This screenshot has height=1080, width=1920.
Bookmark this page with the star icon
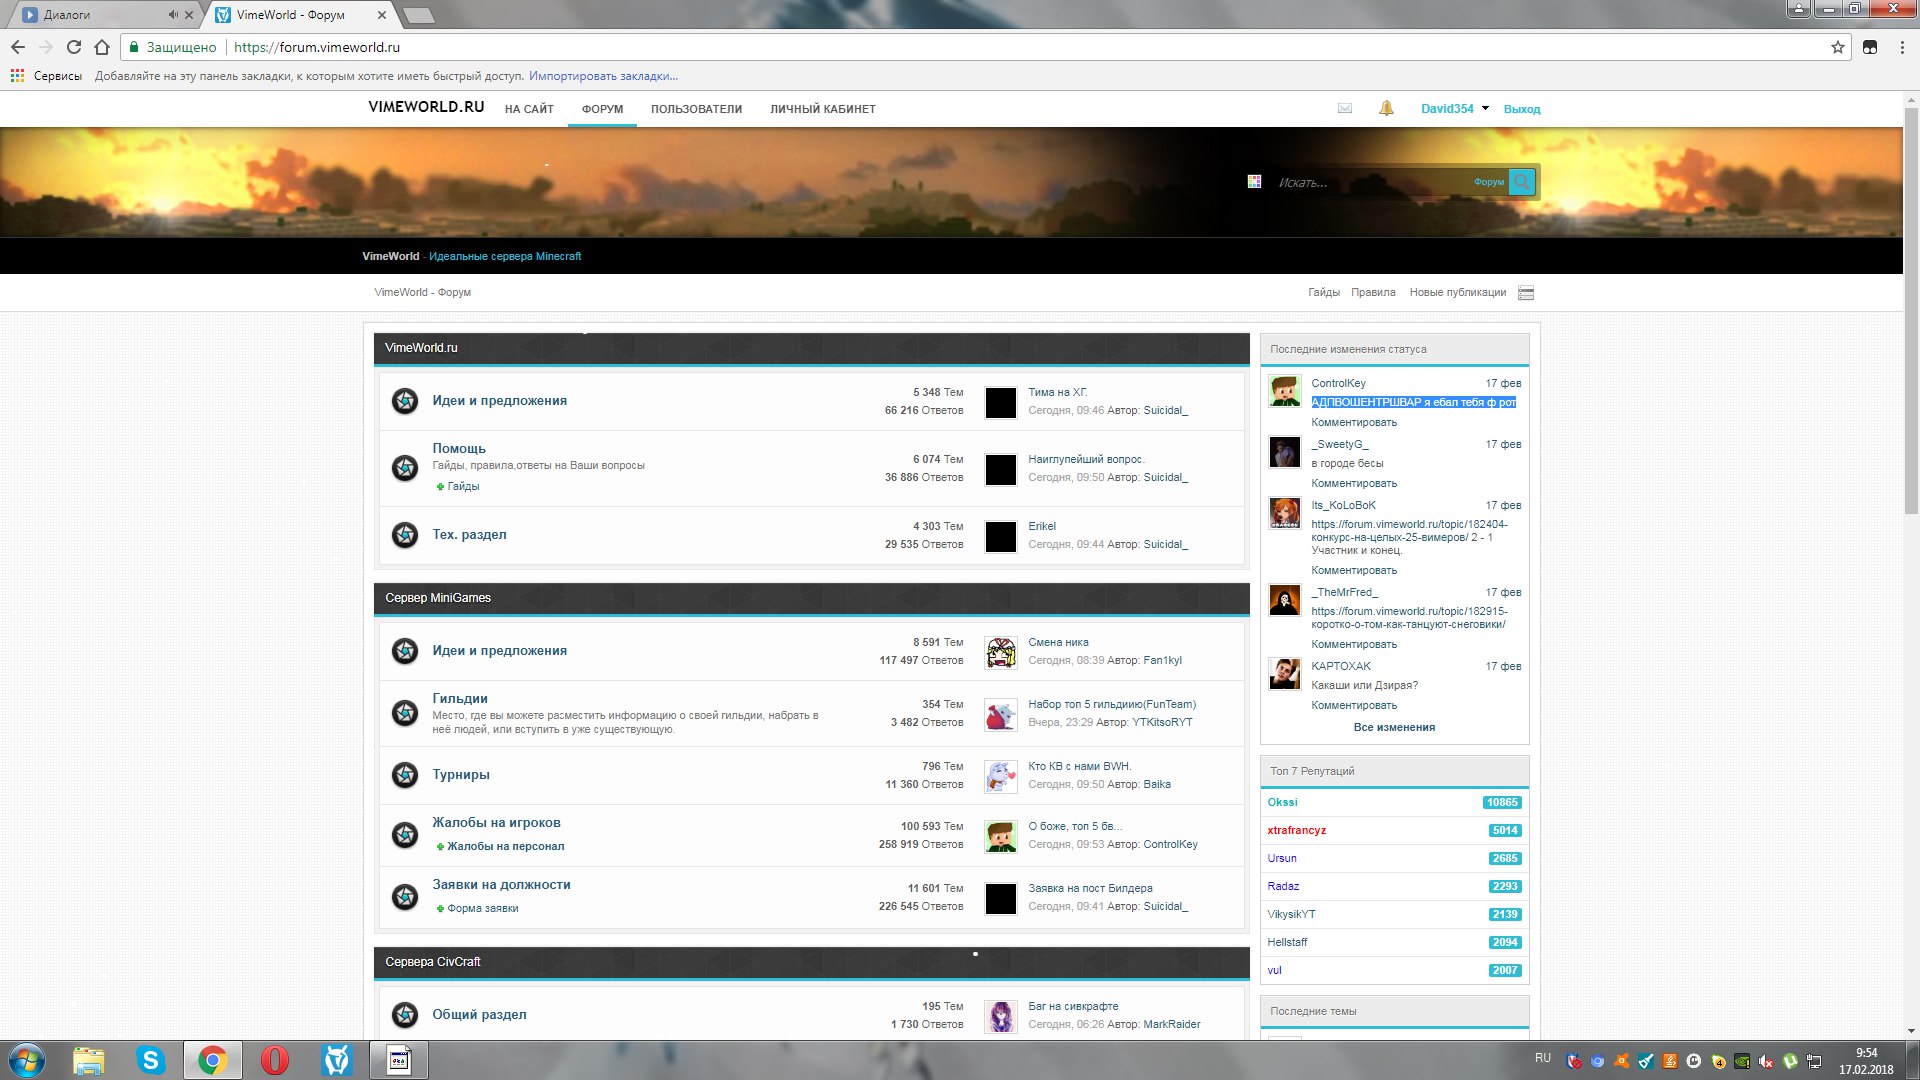[x=1837, y=47]
